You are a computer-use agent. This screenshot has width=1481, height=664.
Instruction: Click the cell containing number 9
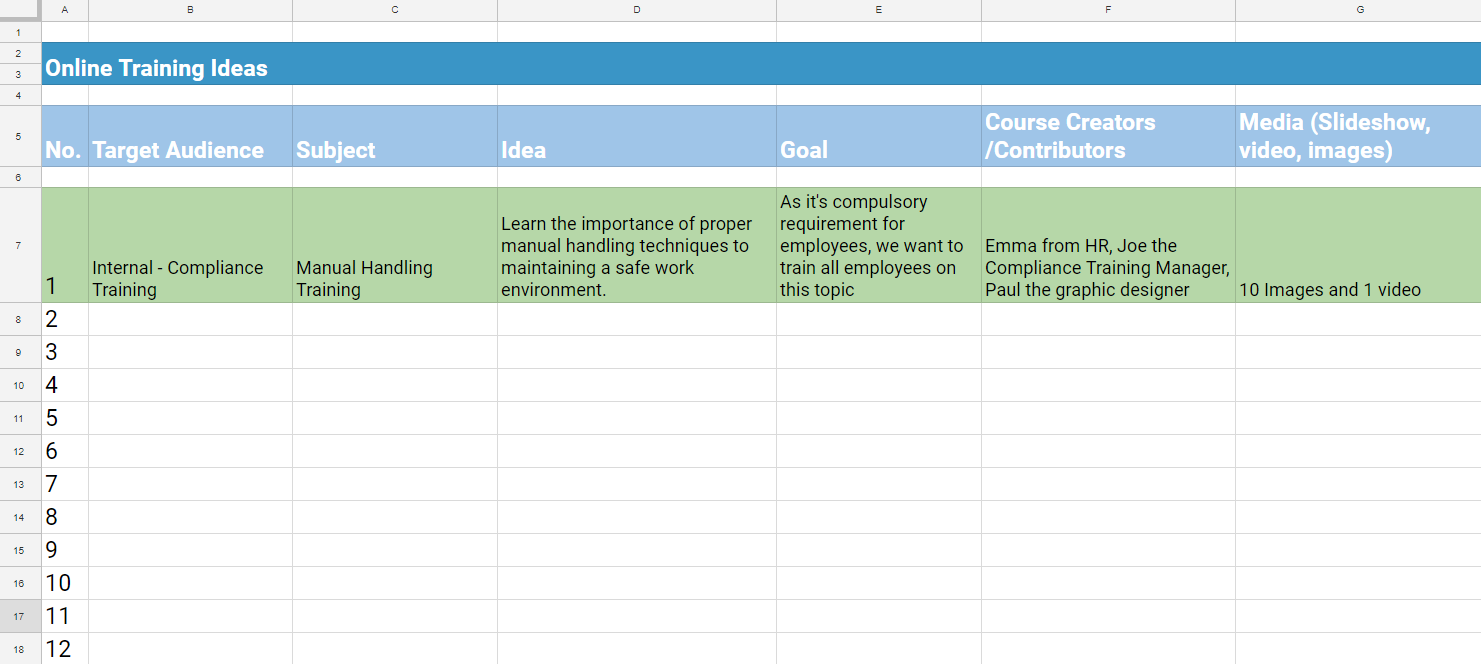pos(65,550)
